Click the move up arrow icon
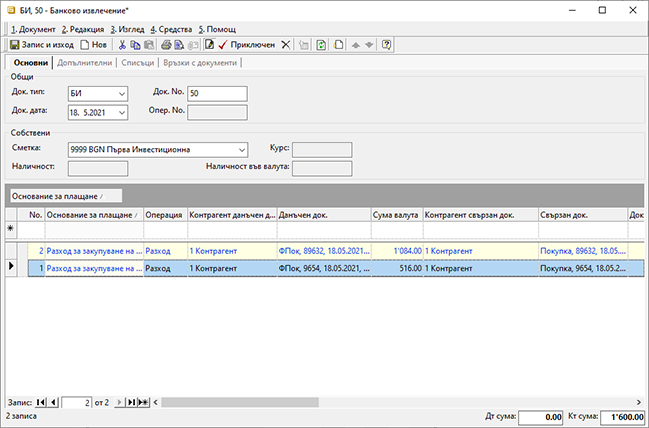Image resolution: width=649 pixels, height=428 pixels. click(356, 45)
